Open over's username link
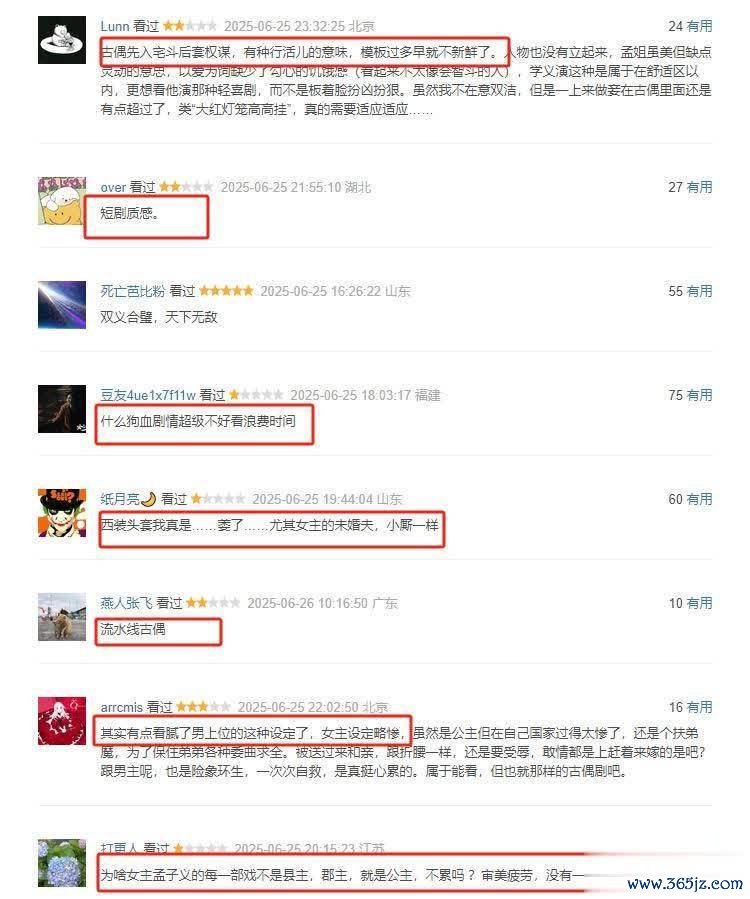The width and height of the screenshot is (750, 899). [x=113, y=187]
